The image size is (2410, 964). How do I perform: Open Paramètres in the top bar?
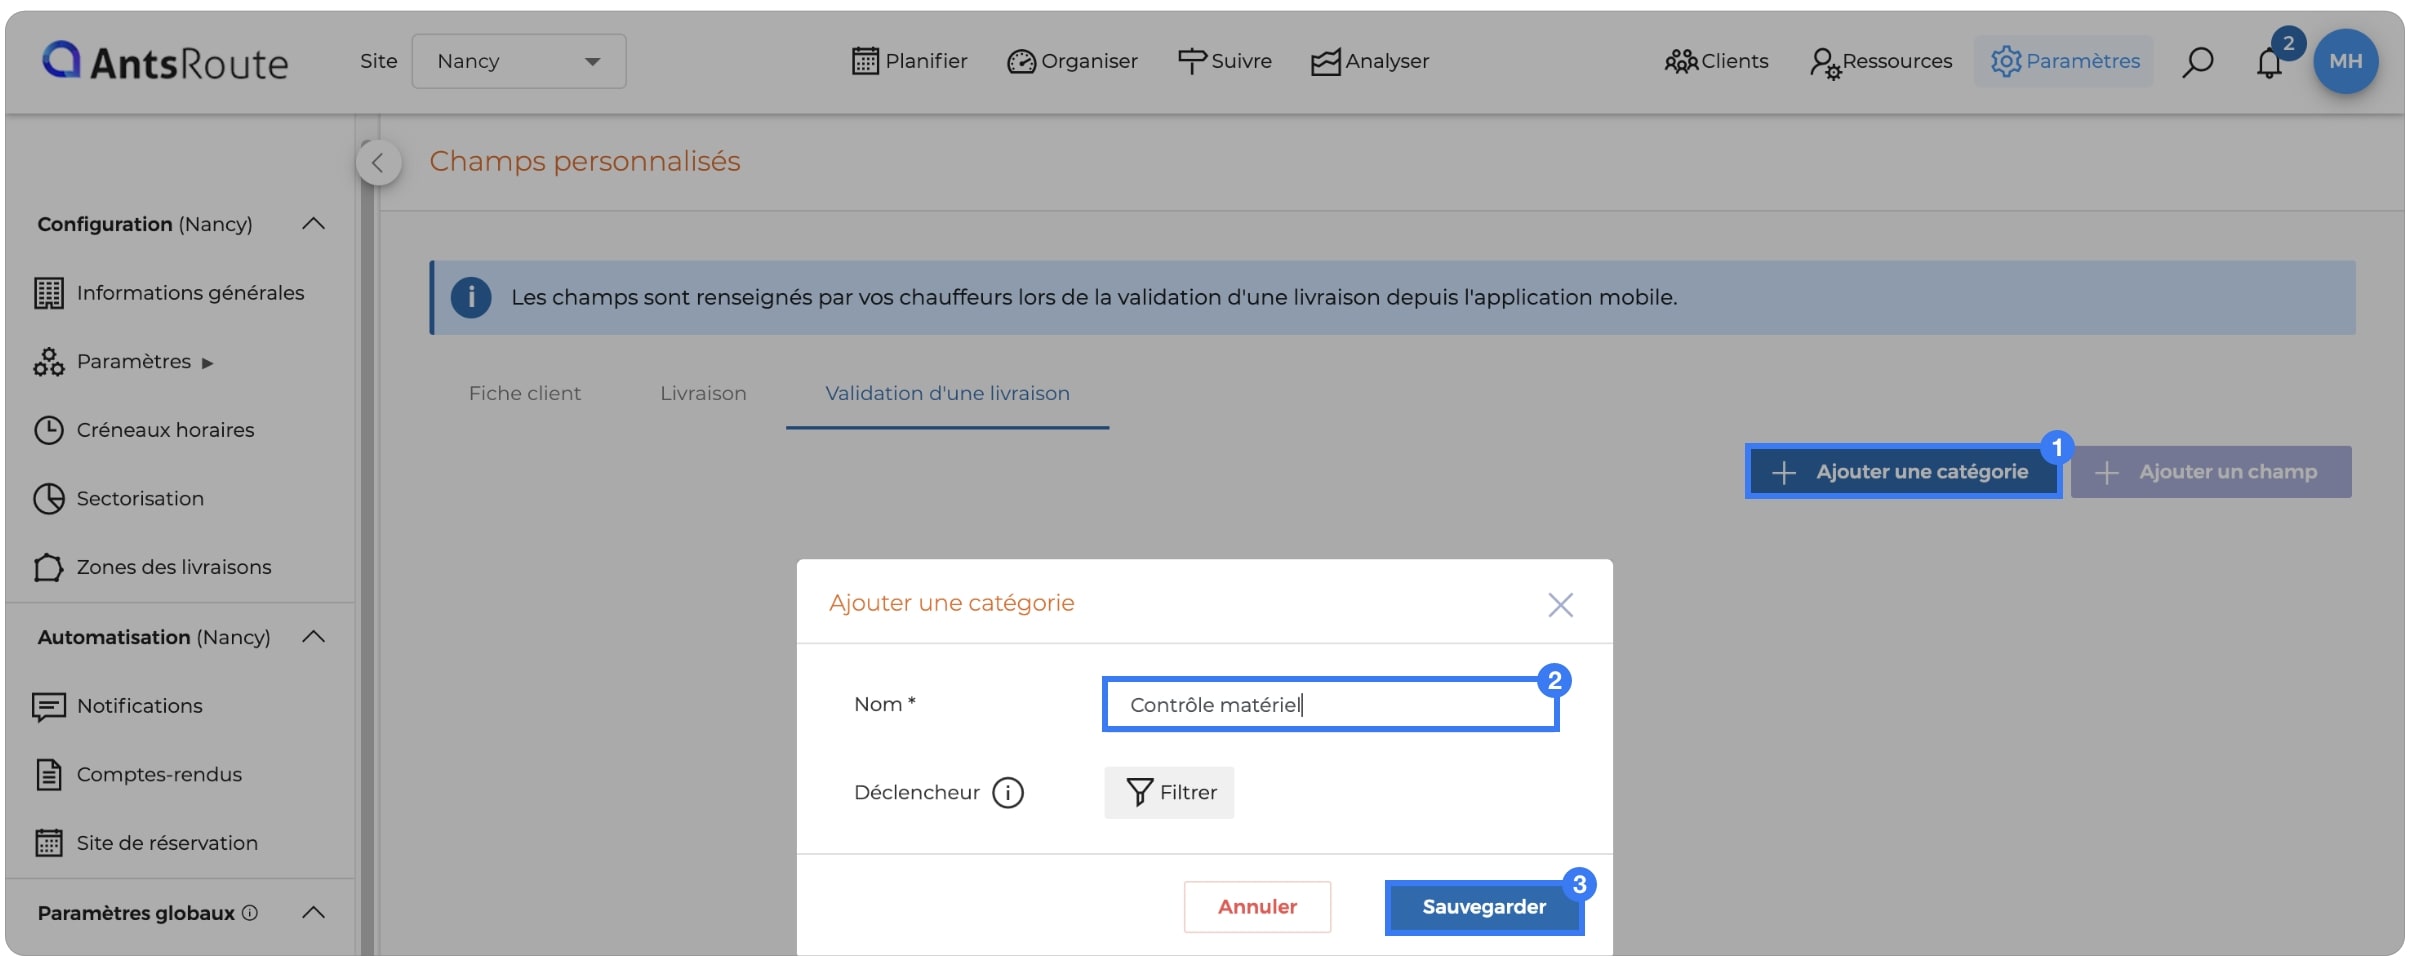tap(2064, 61)
